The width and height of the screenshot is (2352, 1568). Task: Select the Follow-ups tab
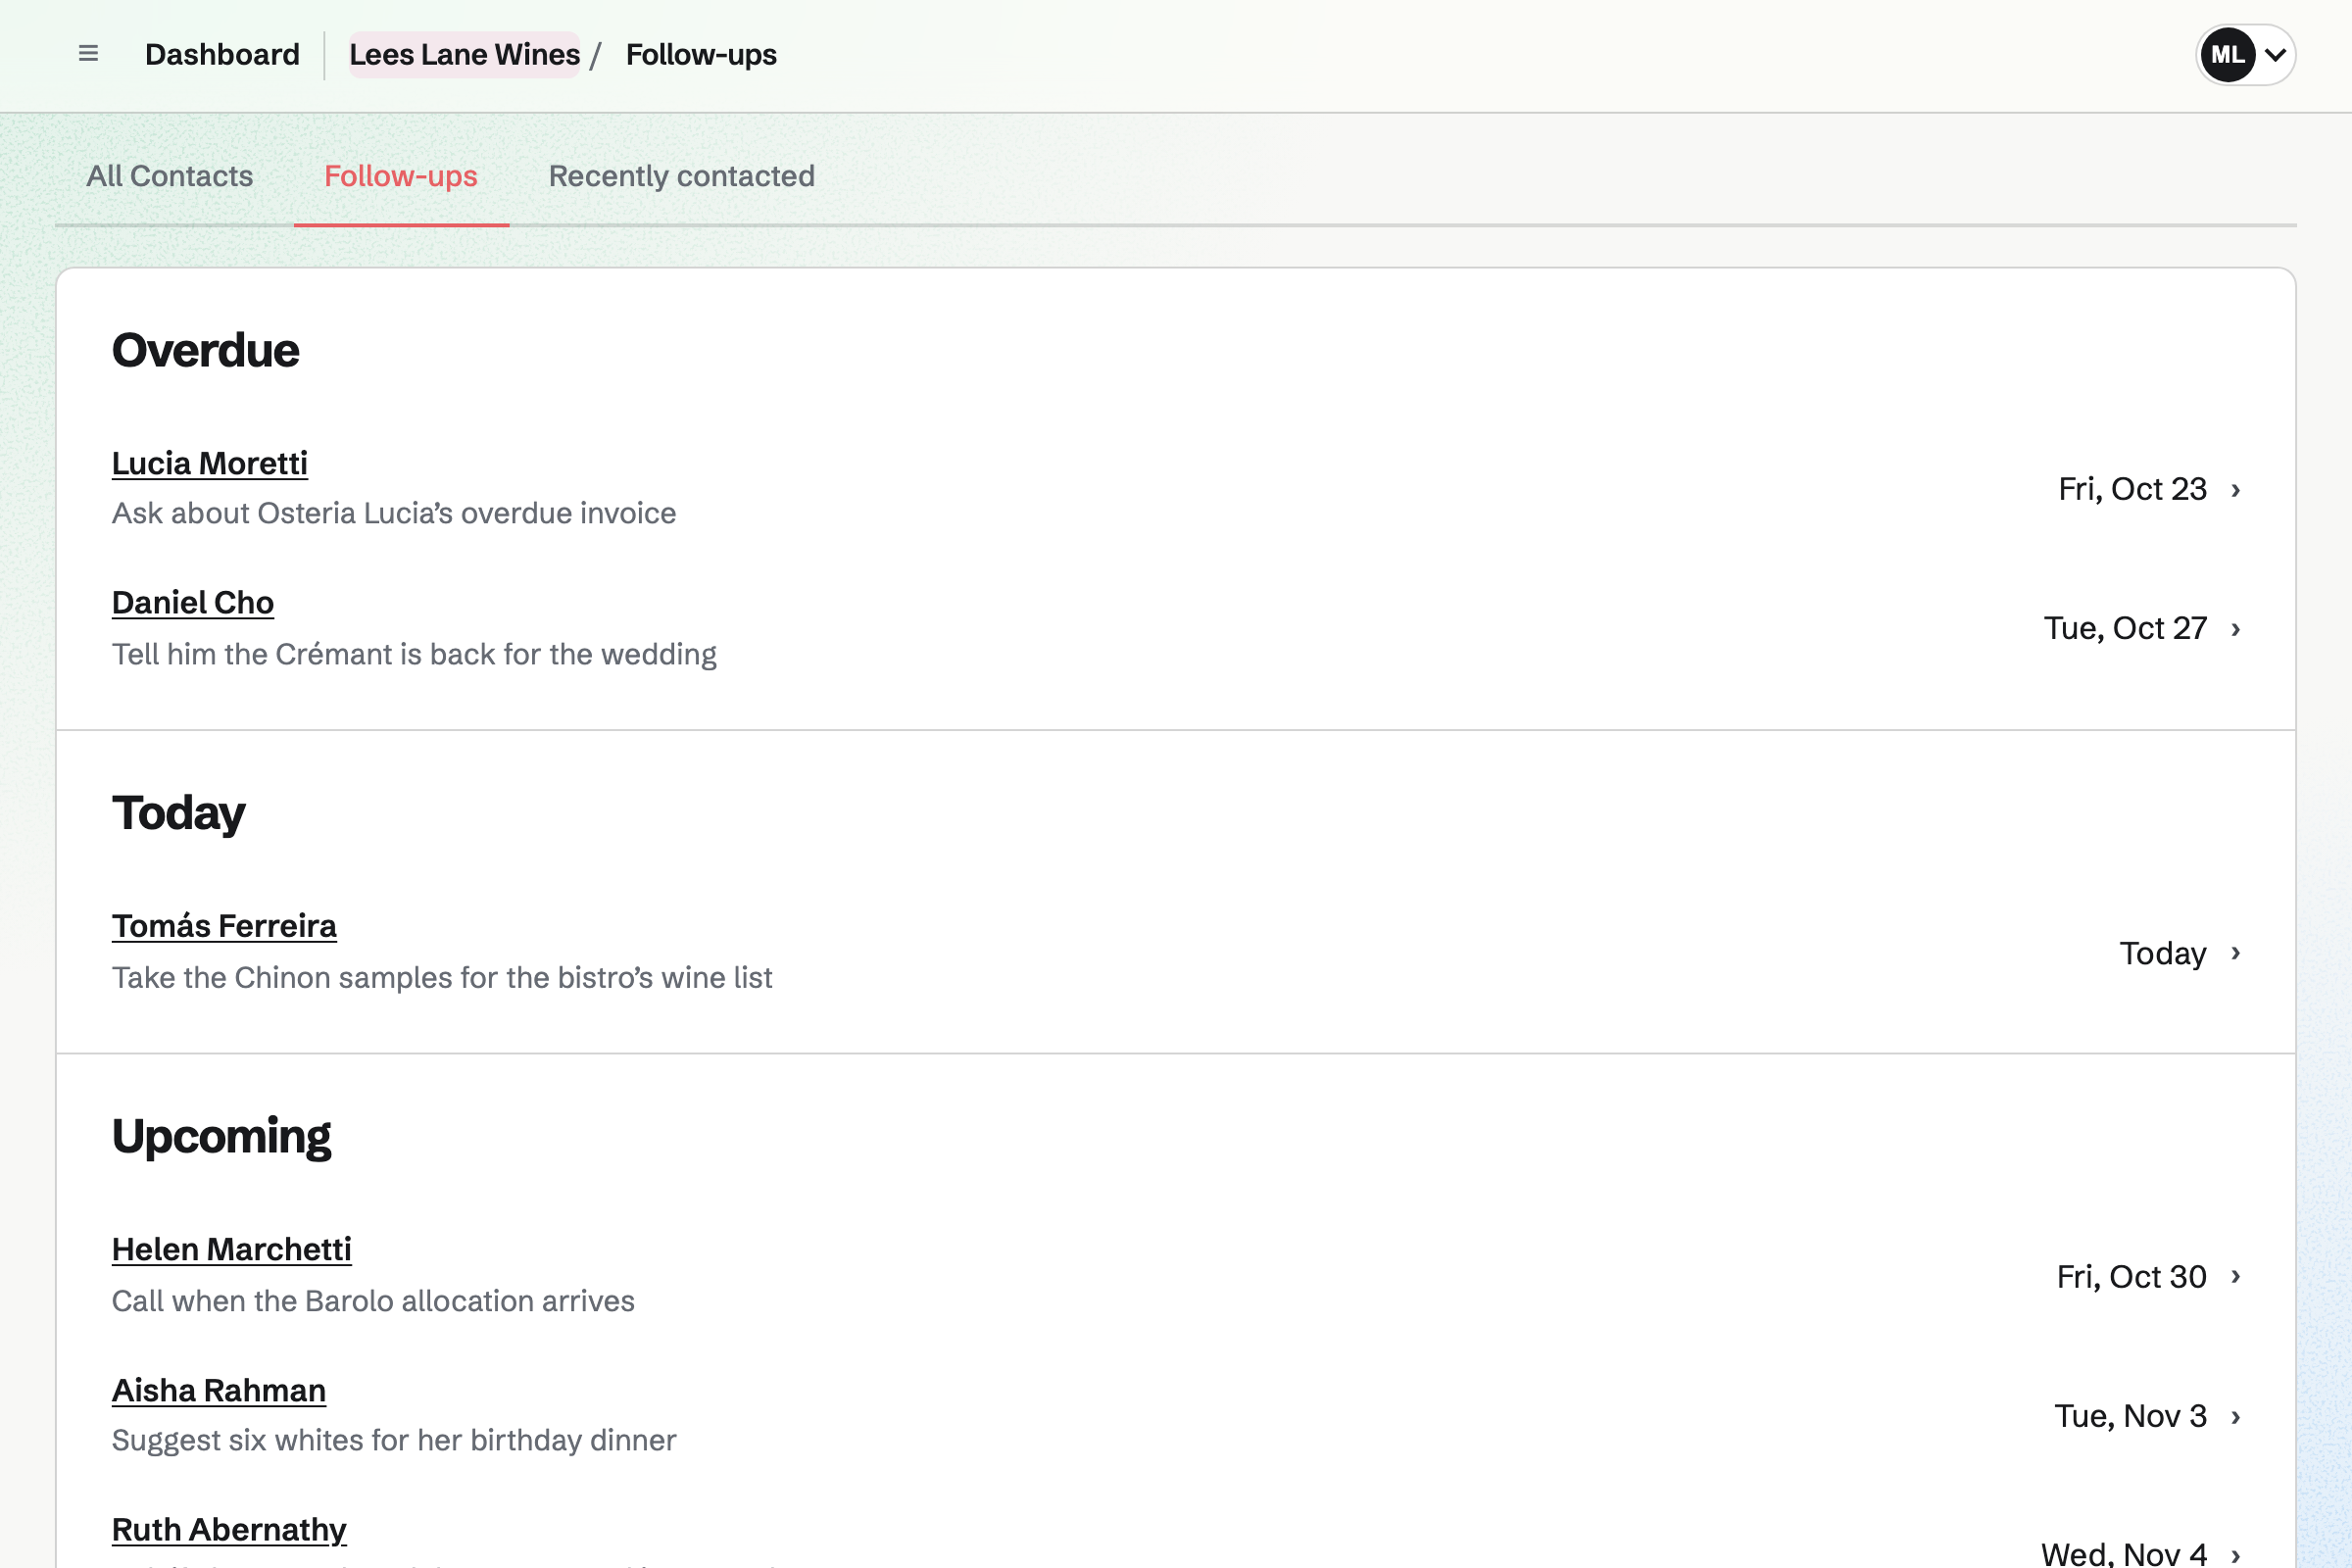401,176
